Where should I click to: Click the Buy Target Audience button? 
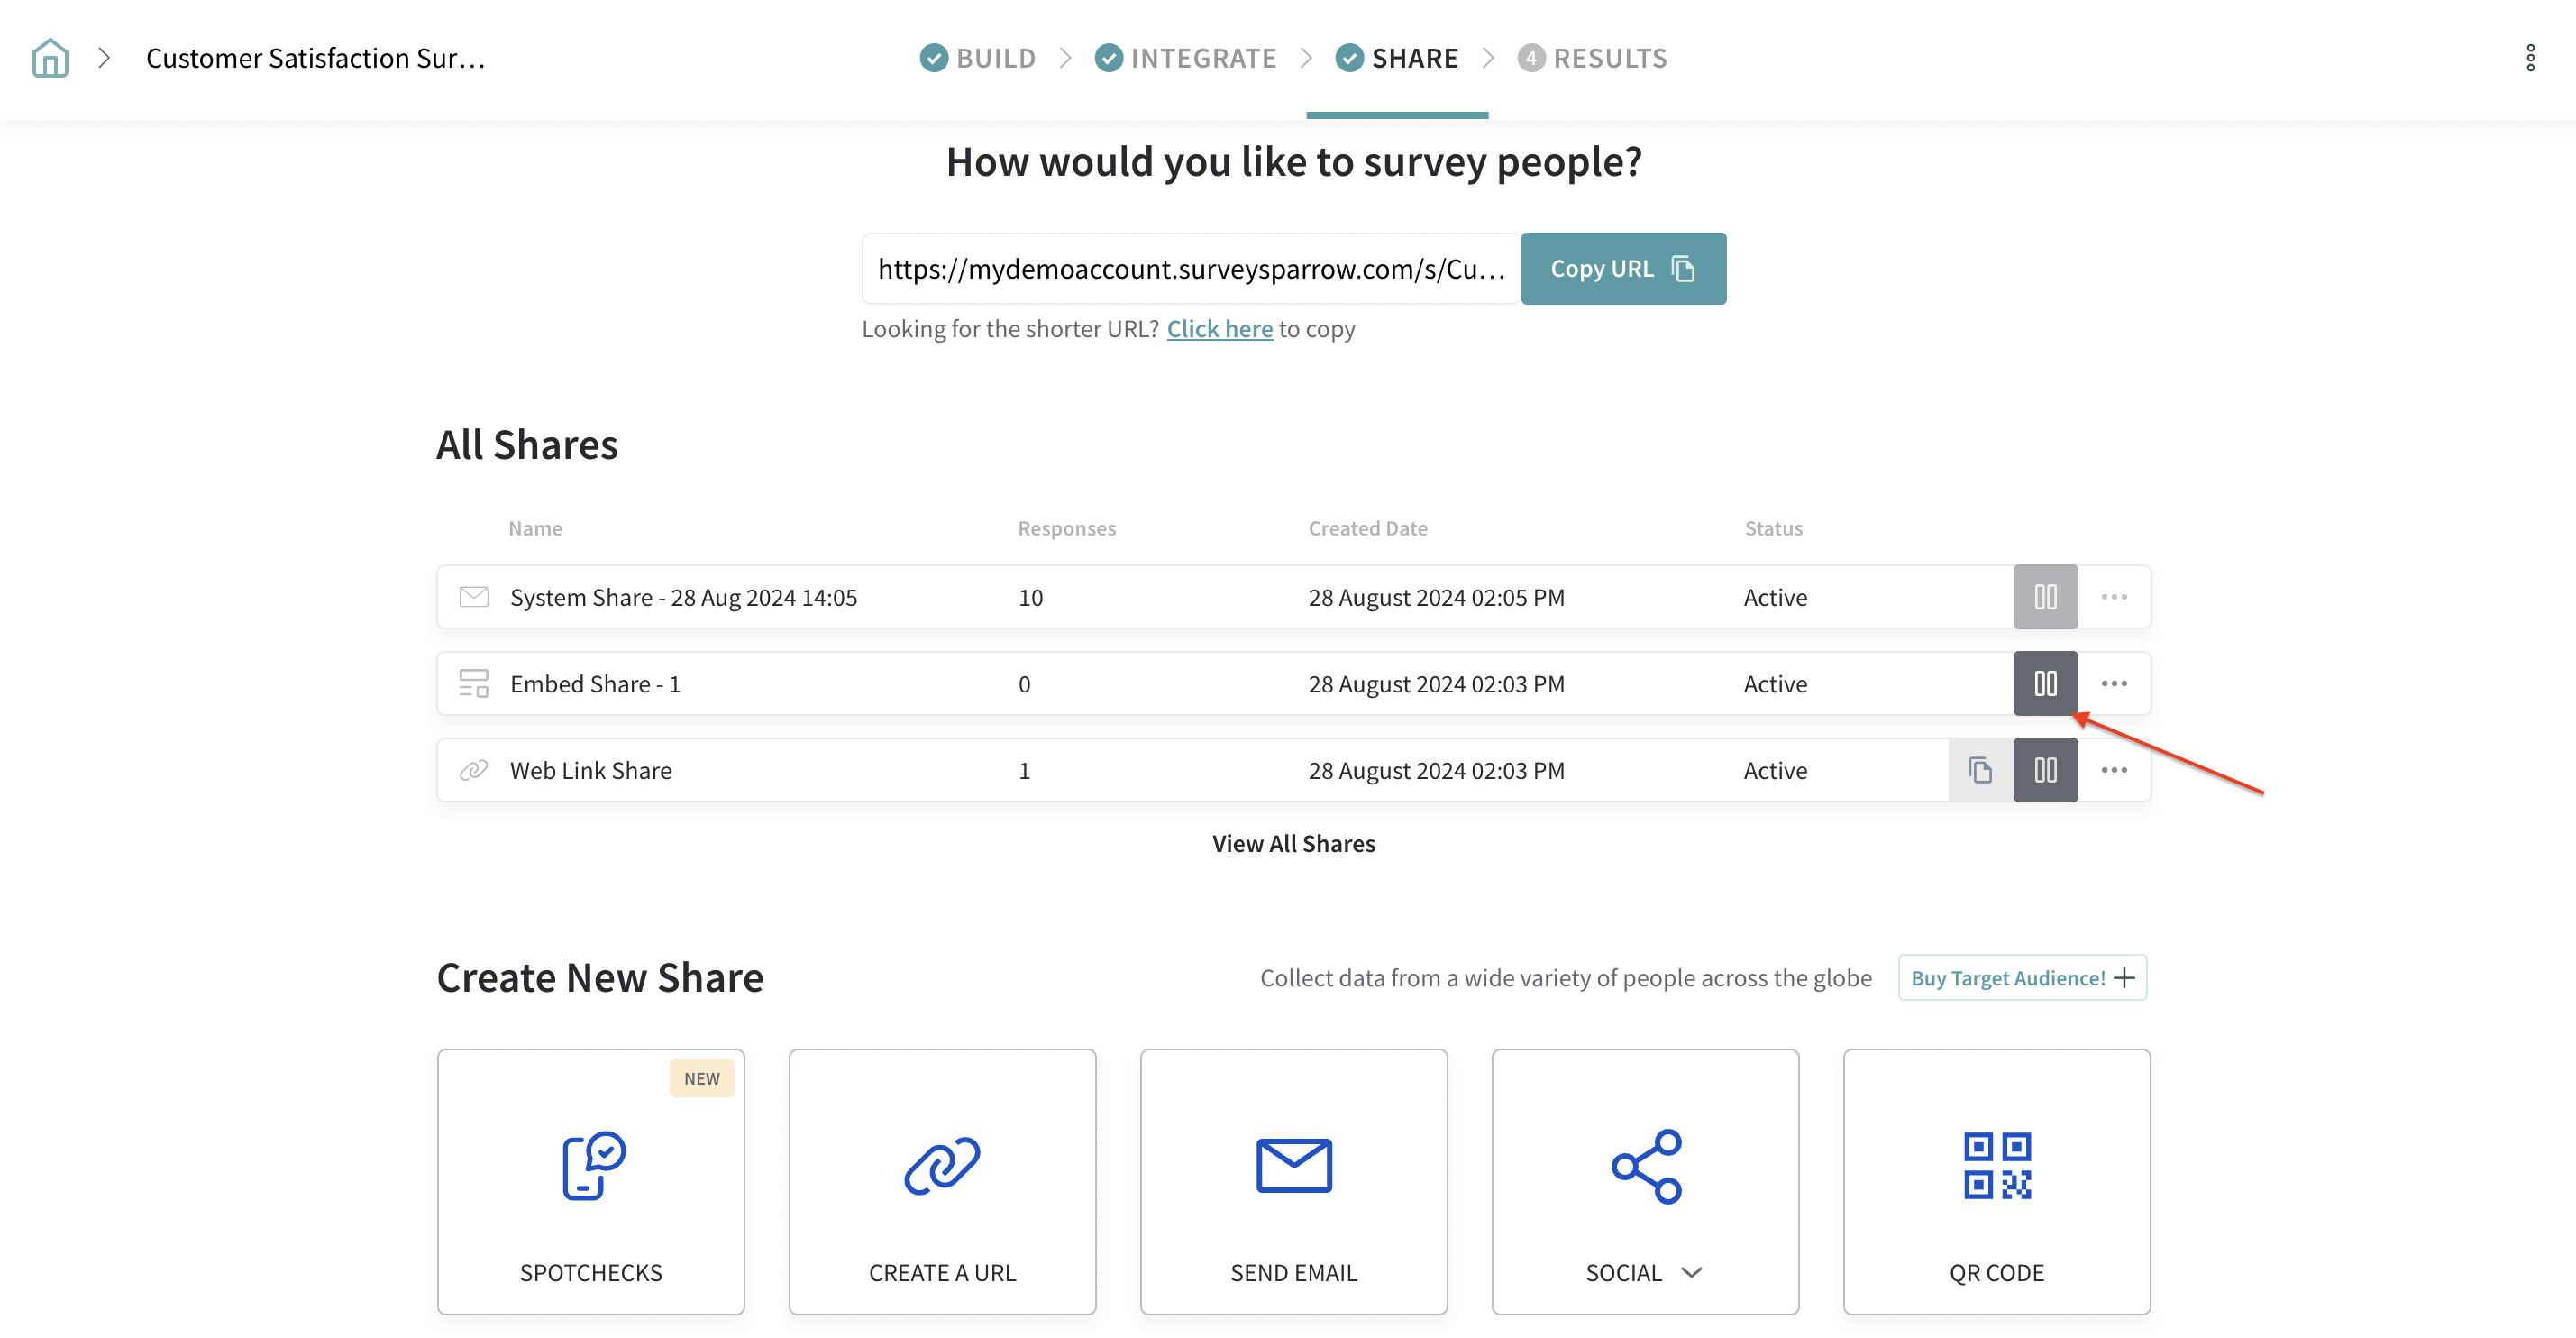coord(2022,978)
